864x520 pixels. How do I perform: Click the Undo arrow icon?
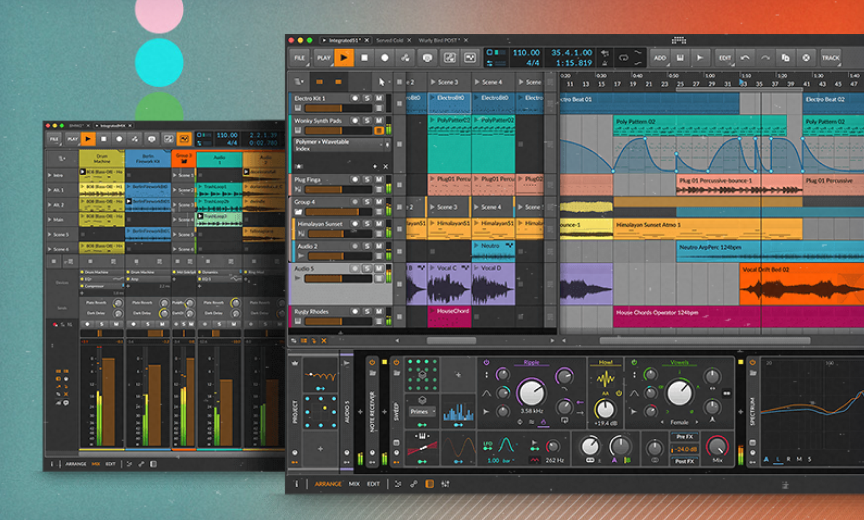tap(745, 58)
